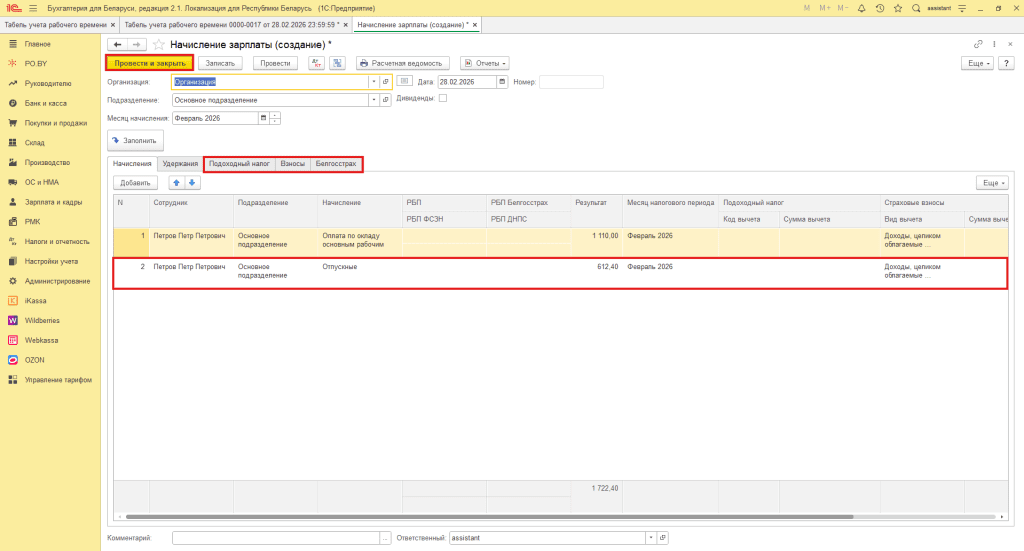Open Зарплата и кадры section in the sidebar
The height and width of the screenshot is (551, 1024).
click(52, 202)
